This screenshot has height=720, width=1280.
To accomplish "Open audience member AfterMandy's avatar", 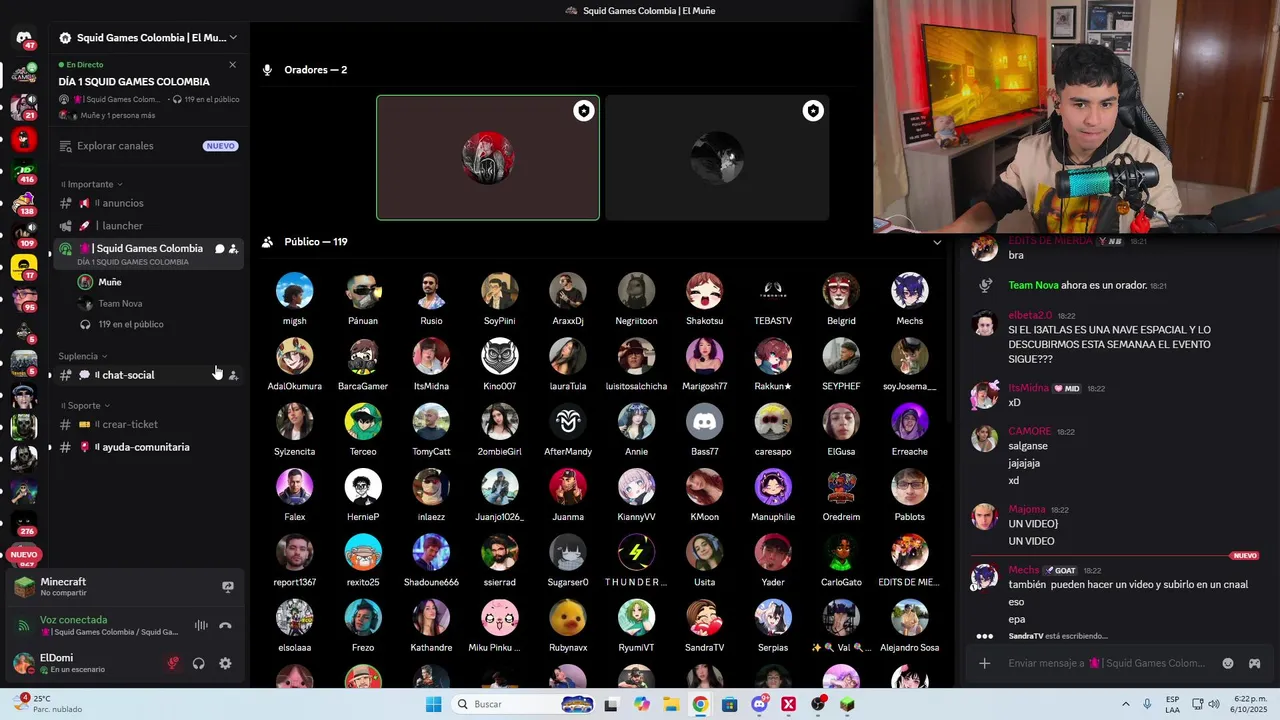I will 568,422.
